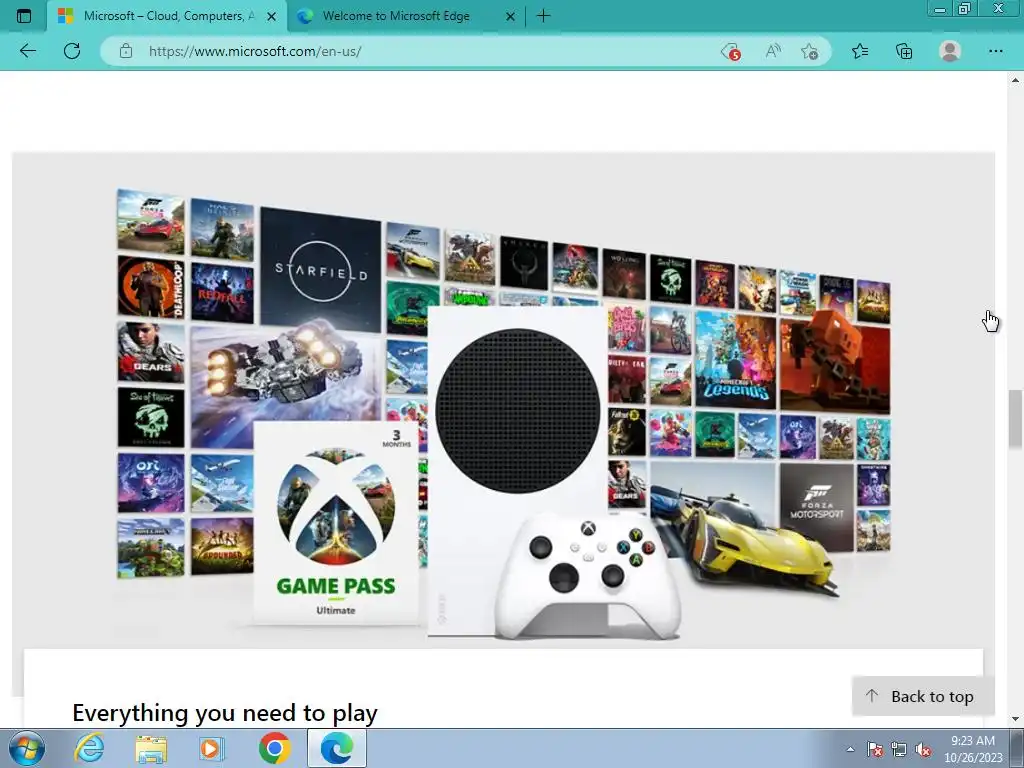
Task: Open the Collections panel
Action: 904,51
